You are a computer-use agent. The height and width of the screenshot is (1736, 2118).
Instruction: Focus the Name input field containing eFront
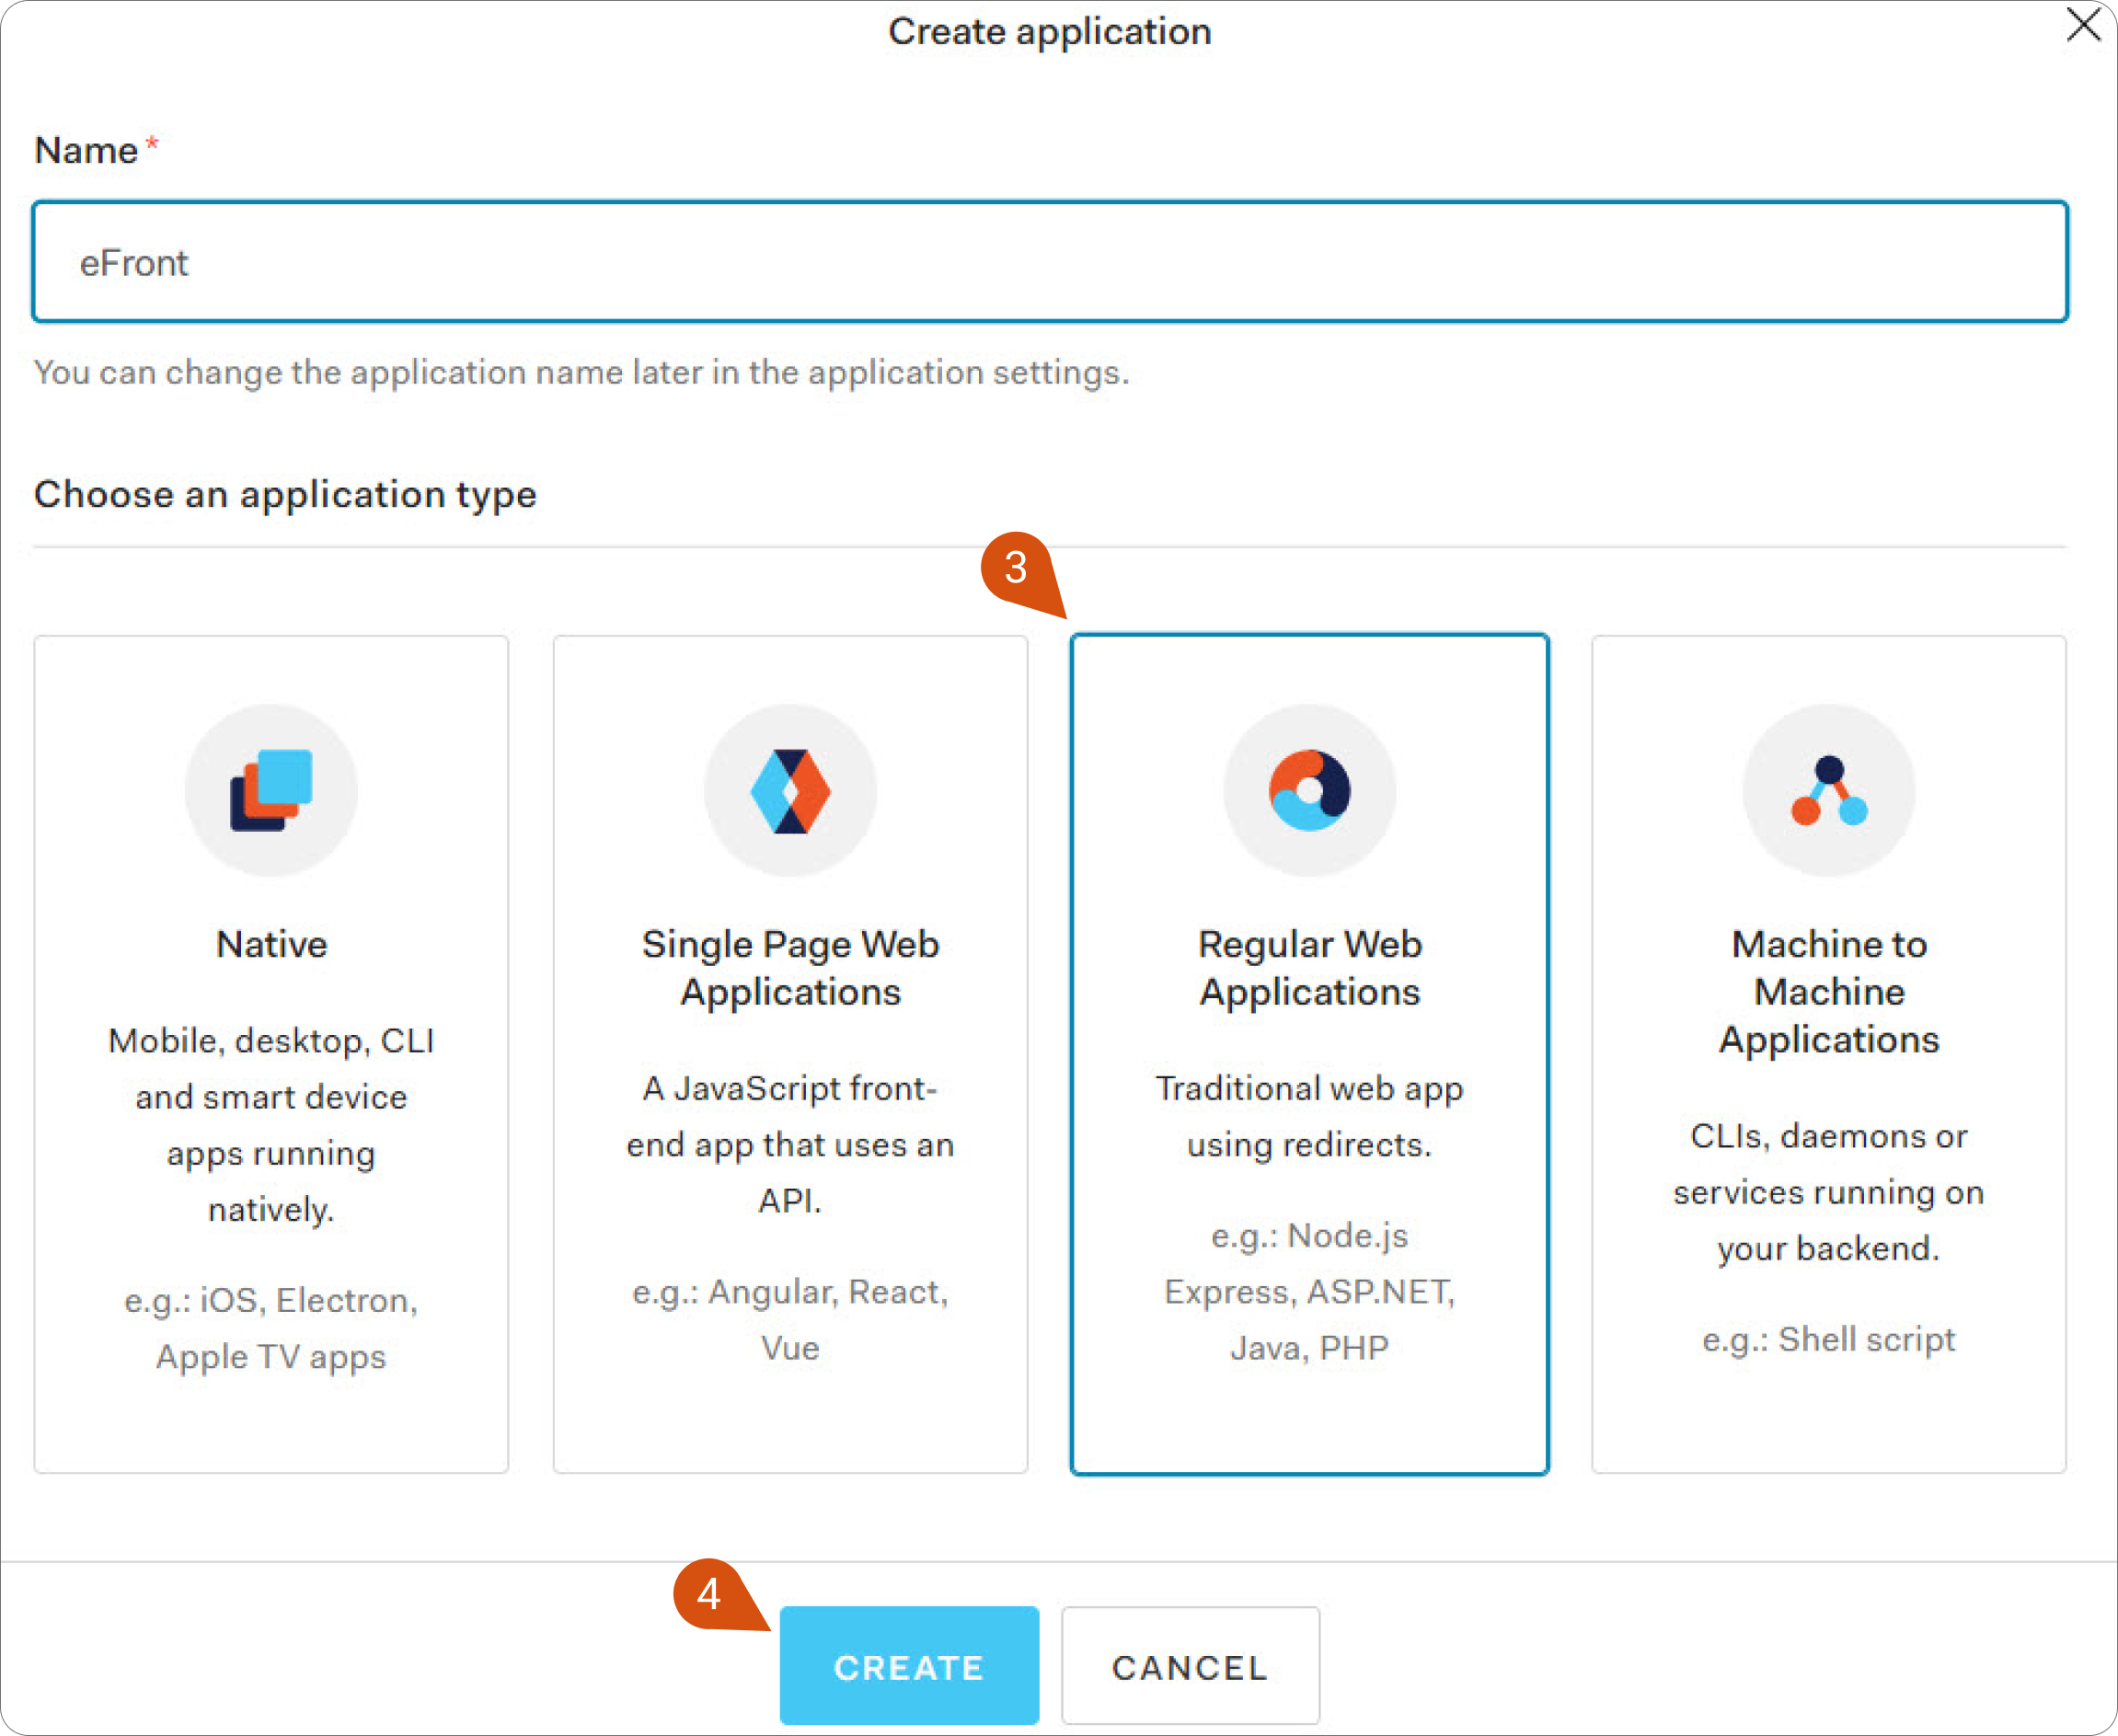coord(1050,262)
